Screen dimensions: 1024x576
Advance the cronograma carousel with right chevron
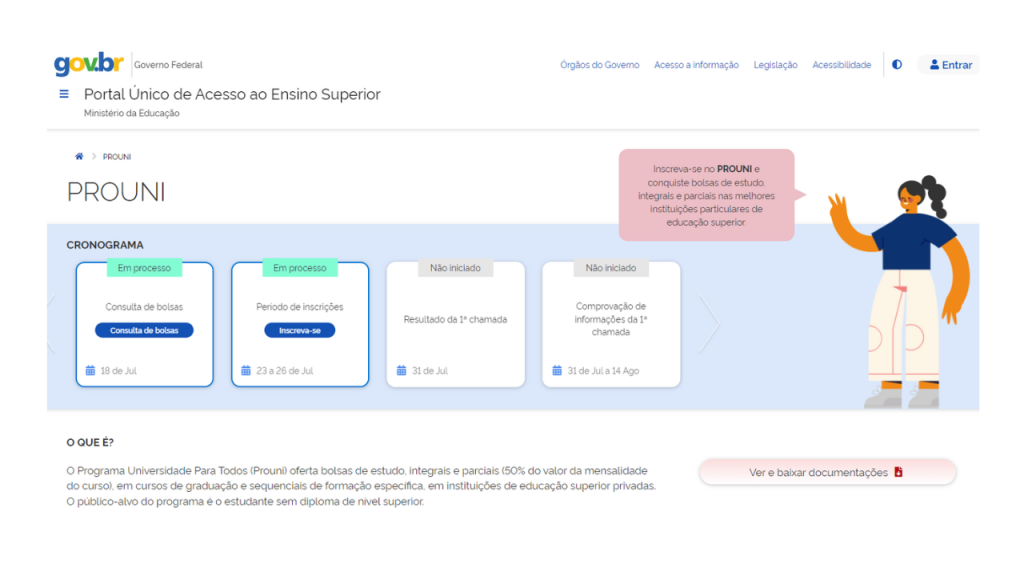[709, 323]
